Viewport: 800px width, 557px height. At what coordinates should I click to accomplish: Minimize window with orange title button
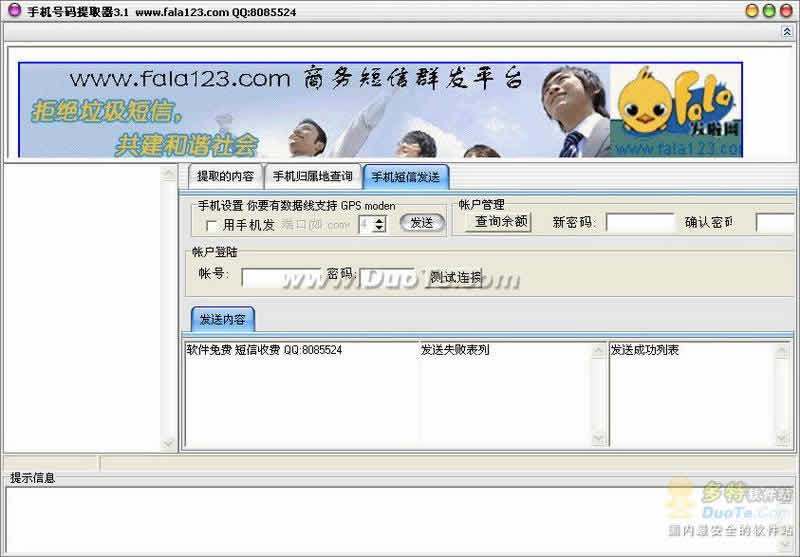(x=752, y=10)
